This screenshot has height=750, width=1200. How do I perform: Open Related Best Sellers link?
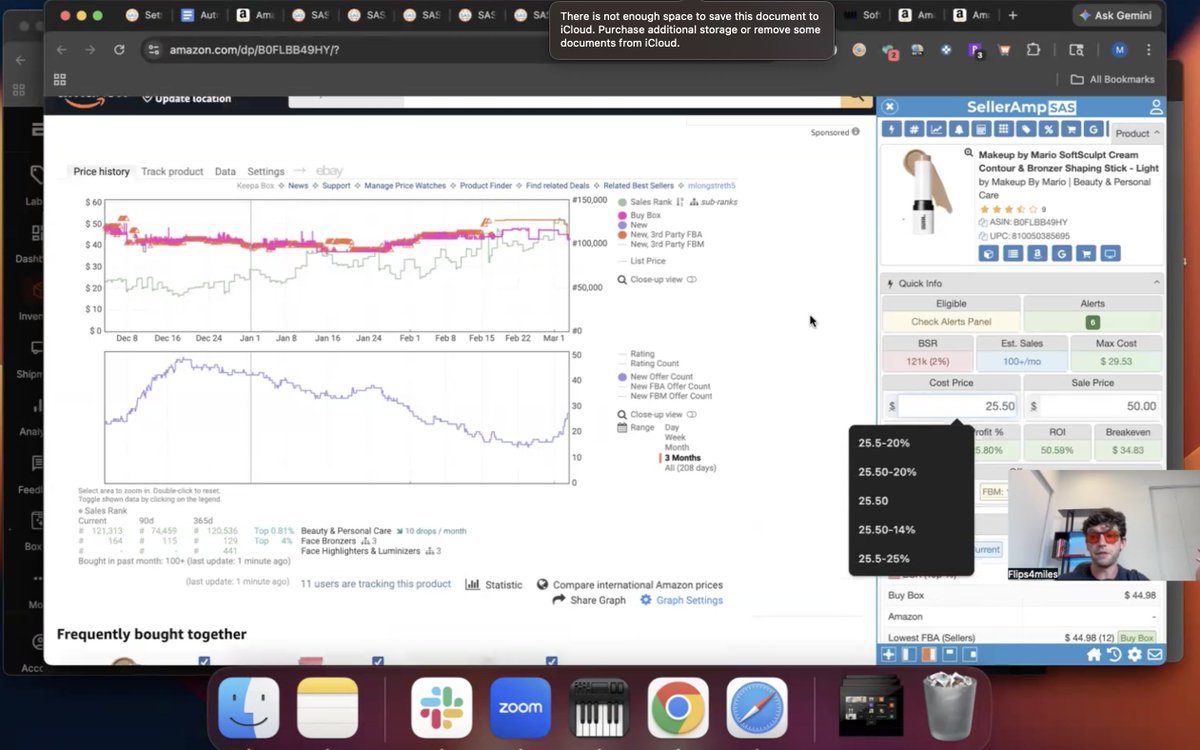(x=638, y=185)
